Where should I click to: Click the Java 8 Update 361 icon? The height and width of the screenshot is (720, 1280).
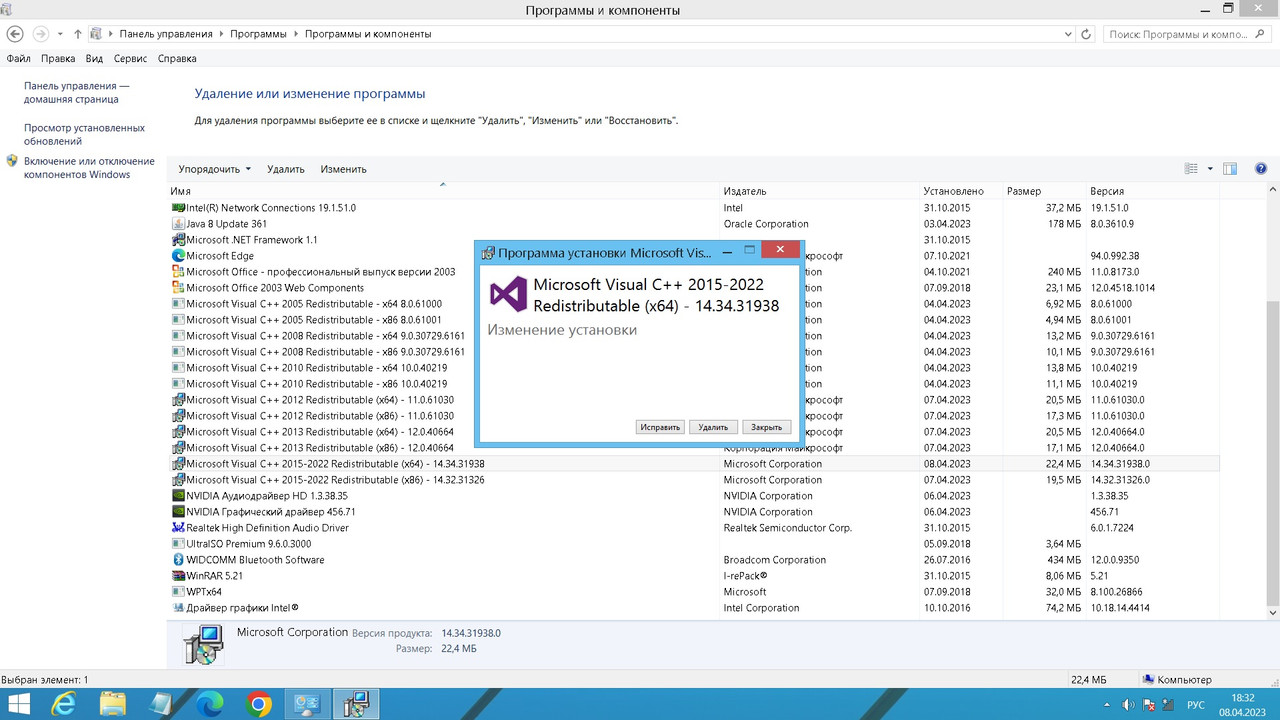(178, 224)
